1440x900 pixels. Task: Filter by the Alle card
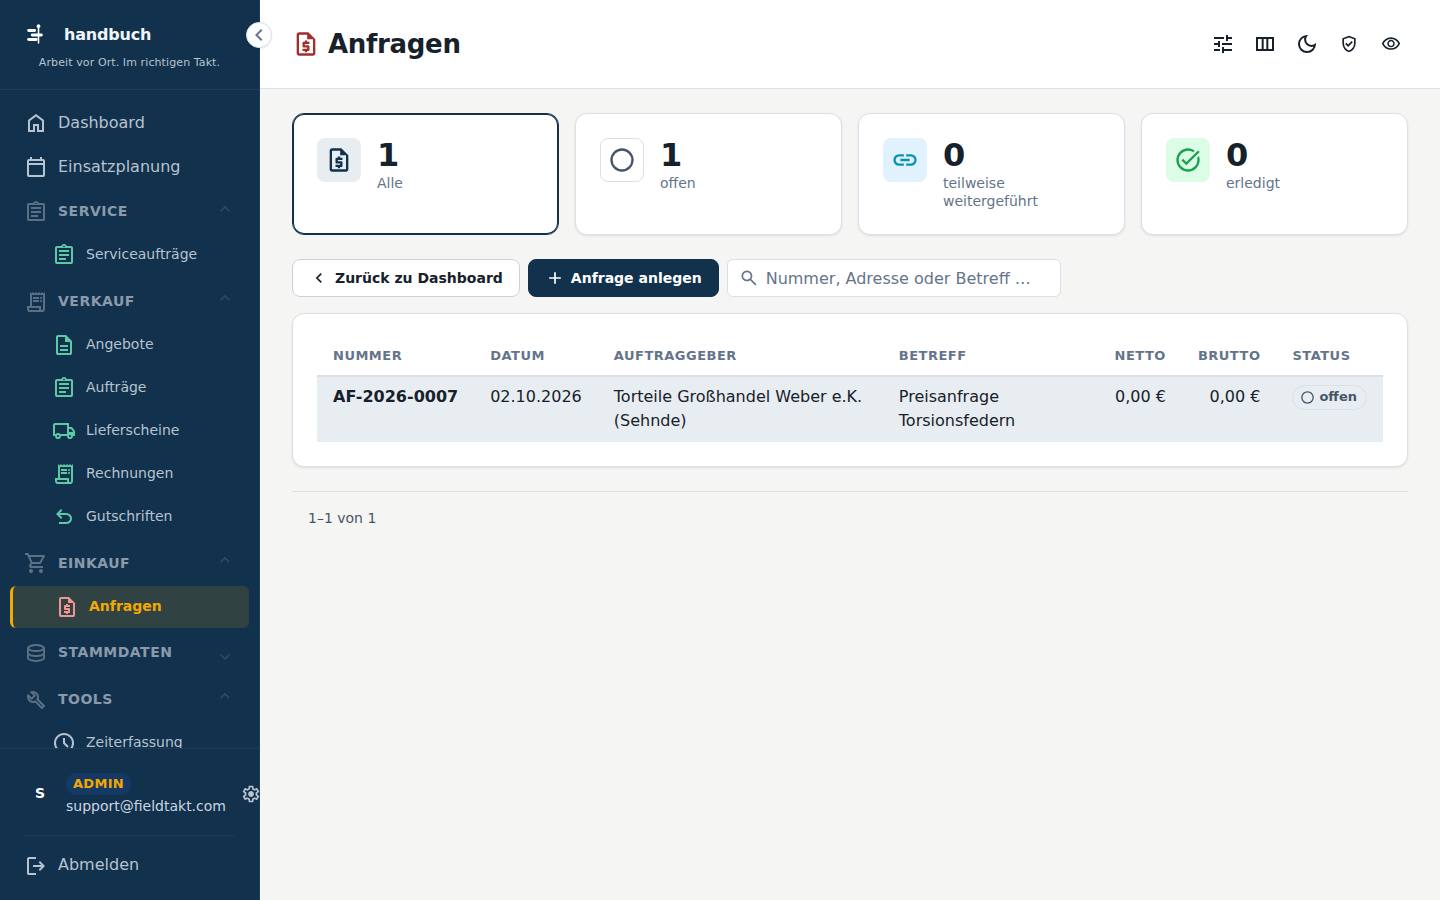[x=425, y=174]
